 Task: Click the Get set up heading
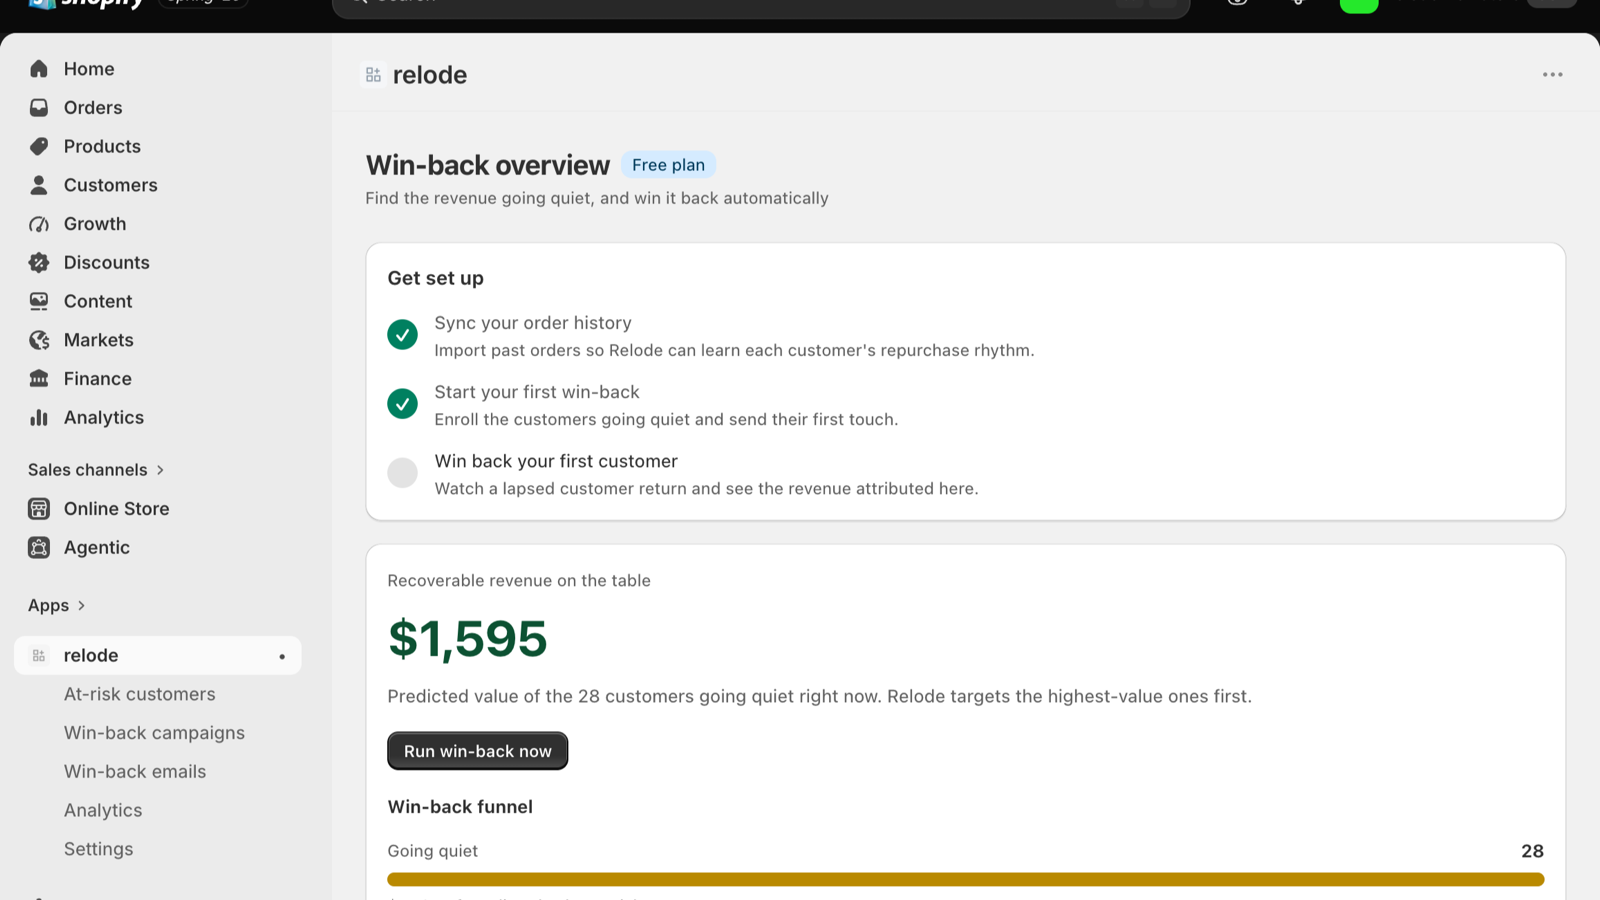pyautogui.click(x=436, y=279)
